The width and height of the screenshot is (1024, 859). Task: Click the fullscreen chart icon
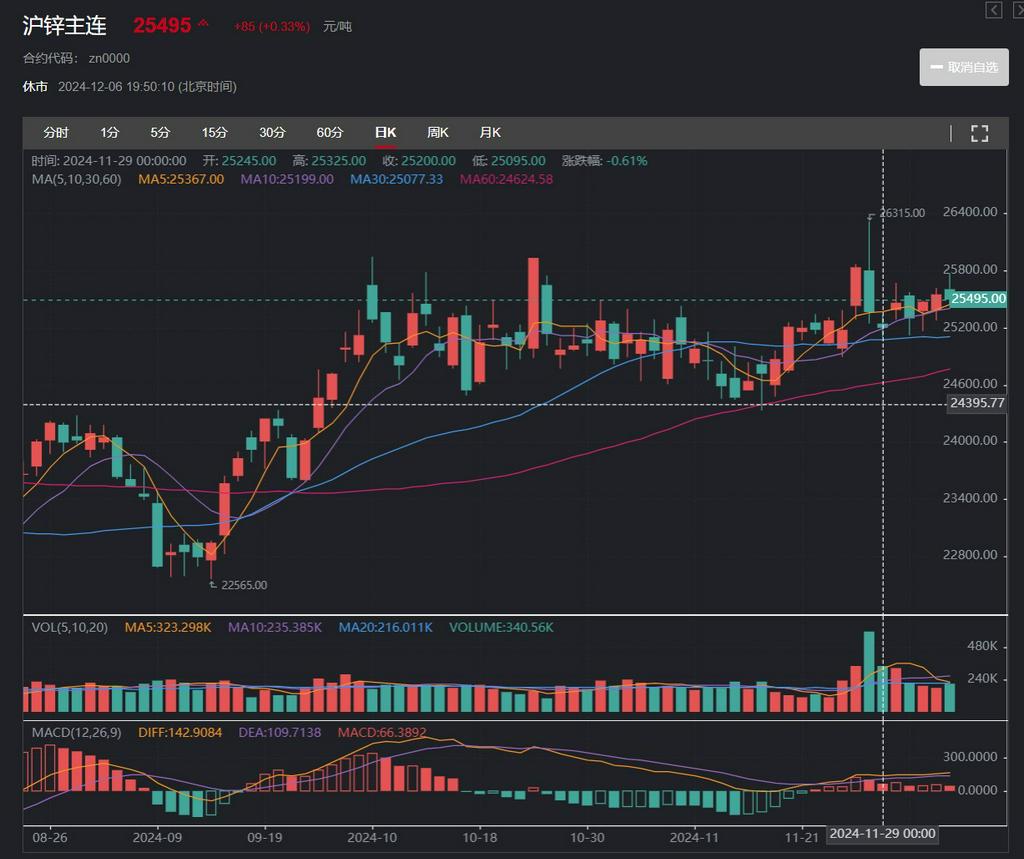click(x=980, y=133)
